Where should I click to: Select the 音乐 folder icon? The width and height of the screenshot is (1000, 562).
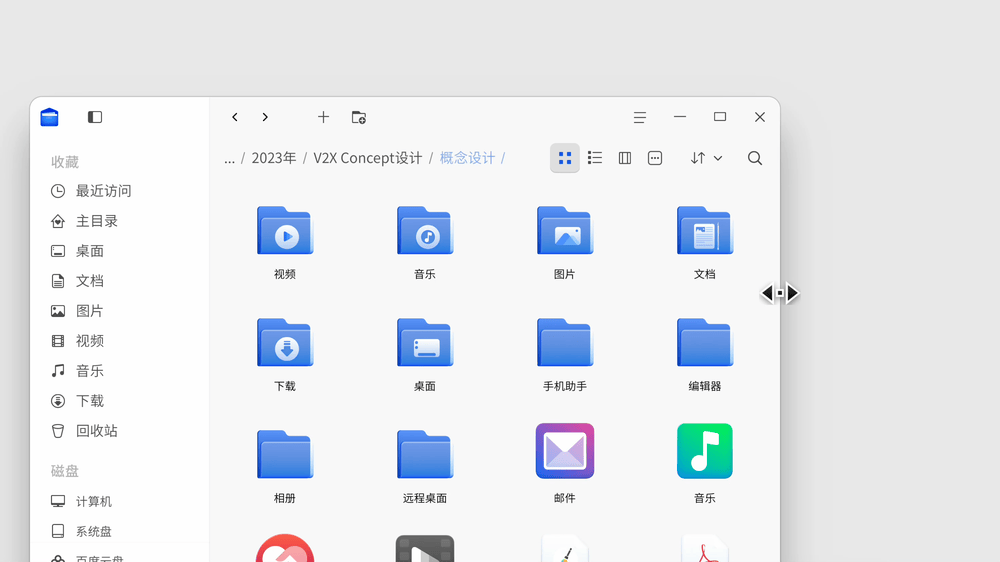click(425, 230)
